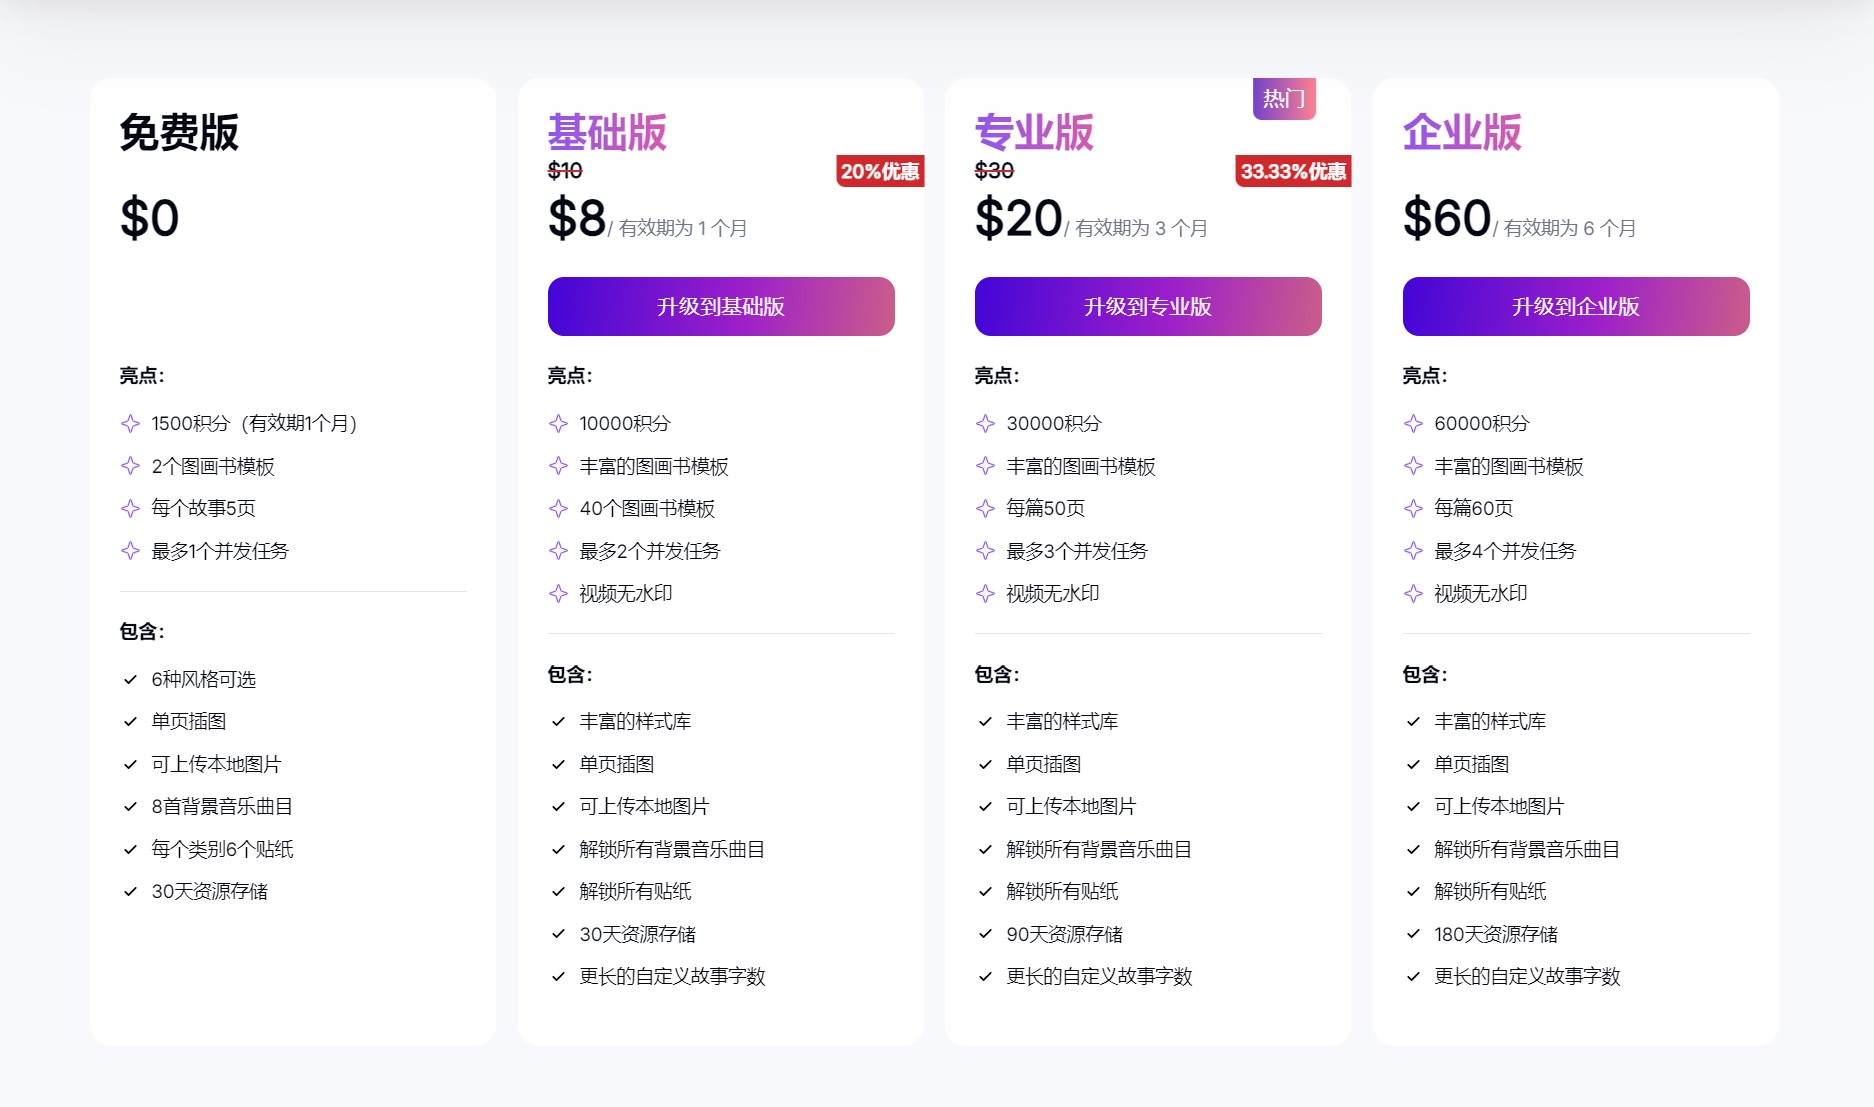The image size is (1874, 1107).
Task: Click the 升级到专业版 button
Action: coord(1147,306)
